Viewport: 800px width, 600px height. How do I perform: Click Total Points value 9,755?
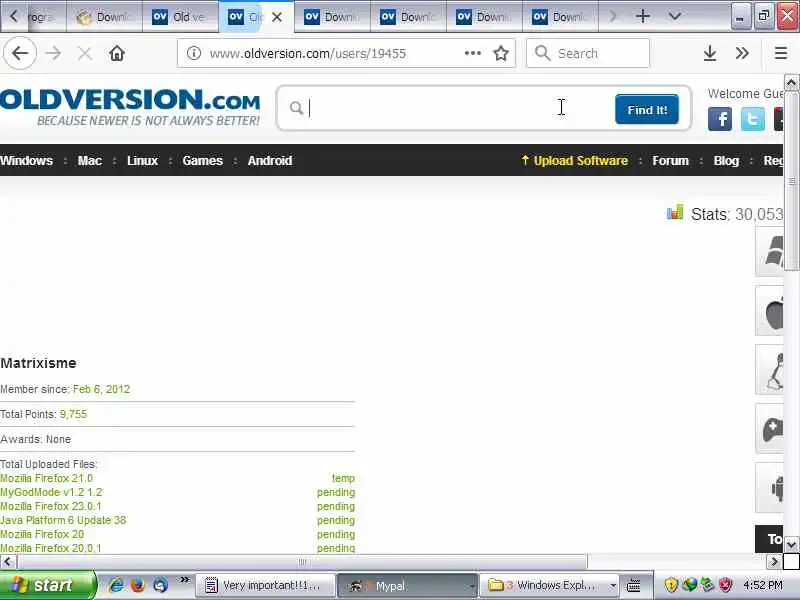(x=73, y=414)
